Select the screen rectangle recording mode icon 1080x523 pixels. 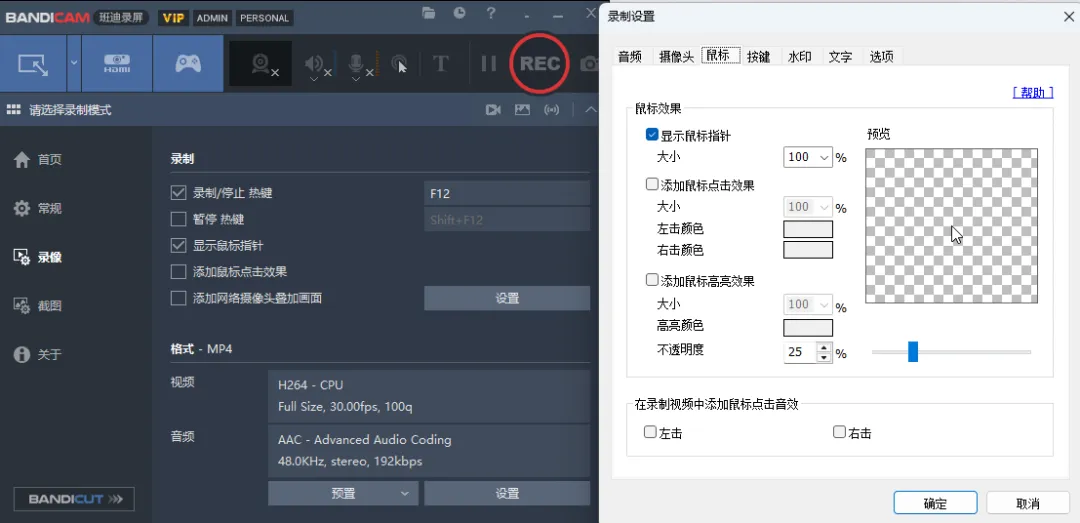tap(33, 64)
